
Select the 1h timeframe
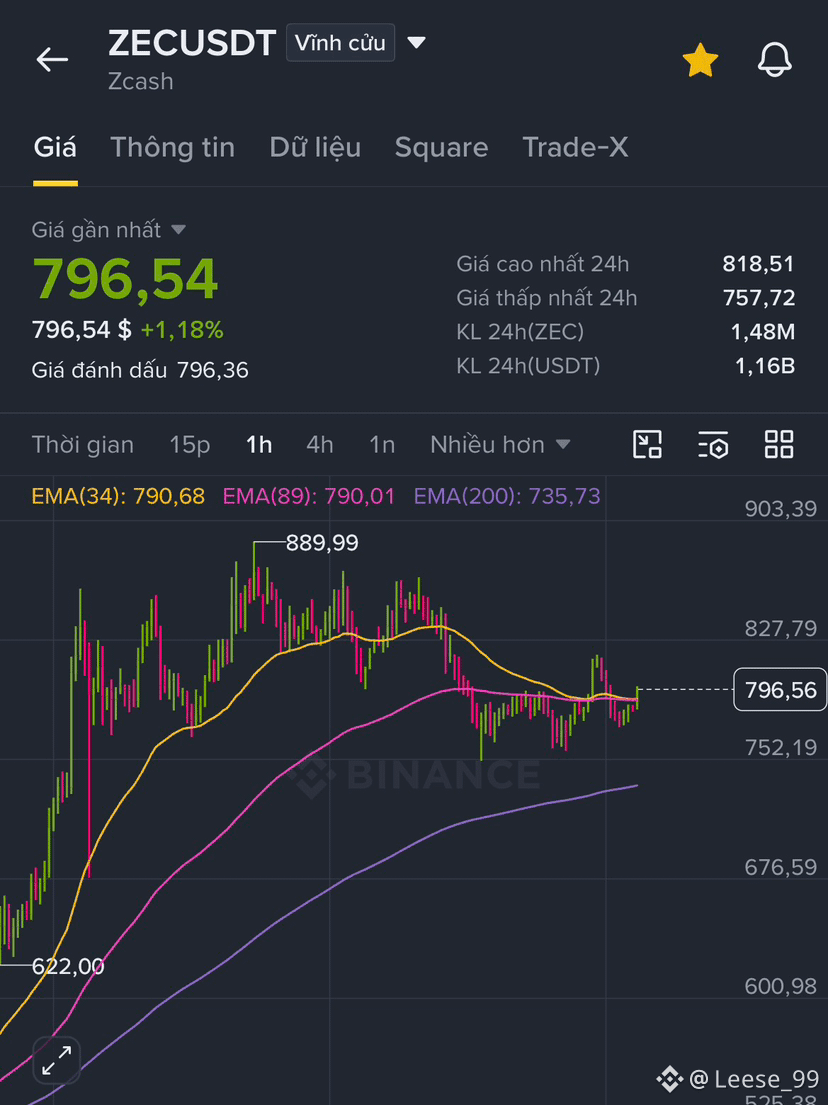(x=259, y=445)
